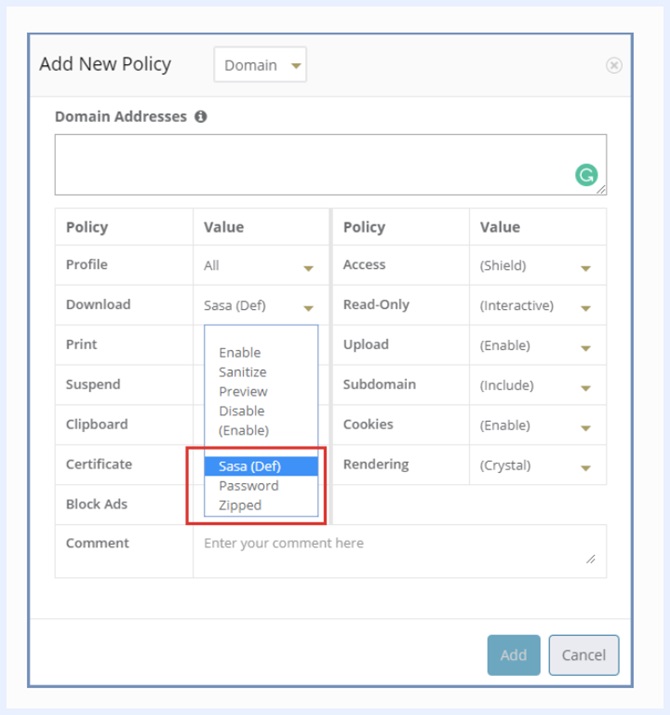Select Disable in the Download list

point(242,411)
